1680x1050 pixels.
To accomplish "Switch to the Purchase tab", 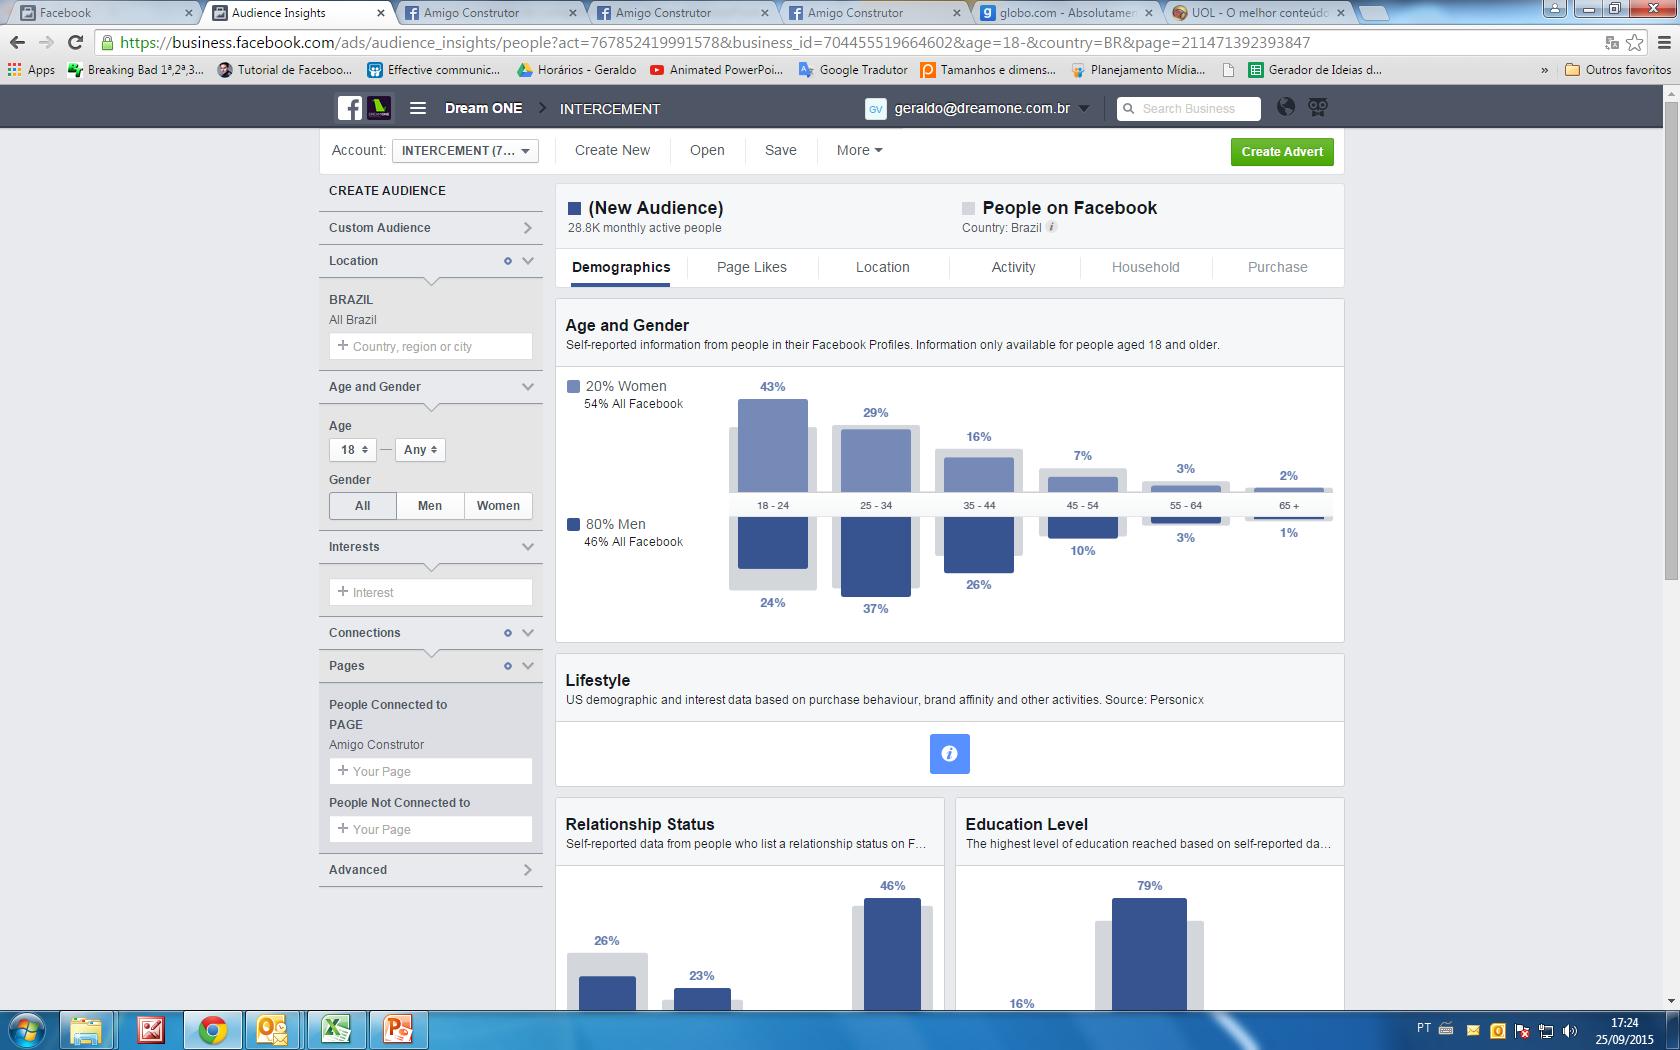I will pyautogui.click(x=1277, y=267).
